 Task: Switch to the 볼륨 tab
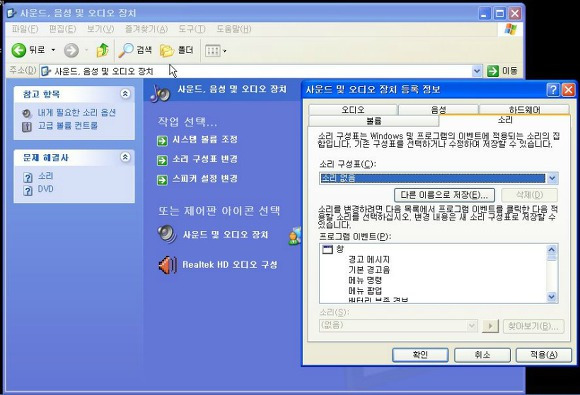pos(374,121)
